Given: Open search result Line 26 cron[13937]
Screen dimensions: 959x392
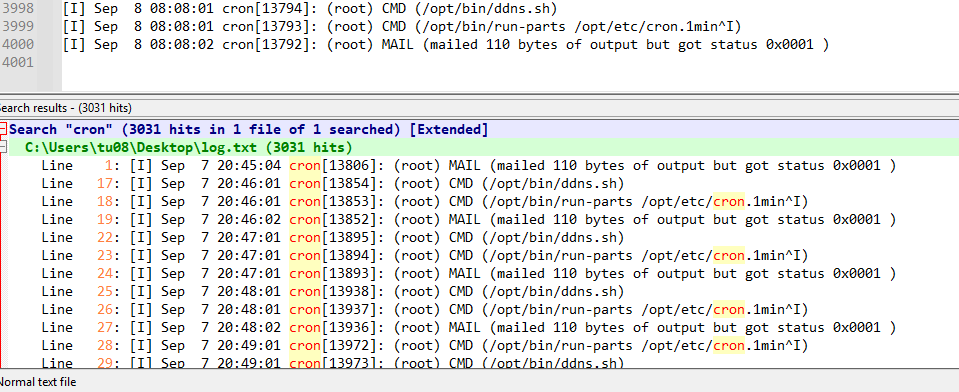Looking at the screenshot, I should pos(425,309).
